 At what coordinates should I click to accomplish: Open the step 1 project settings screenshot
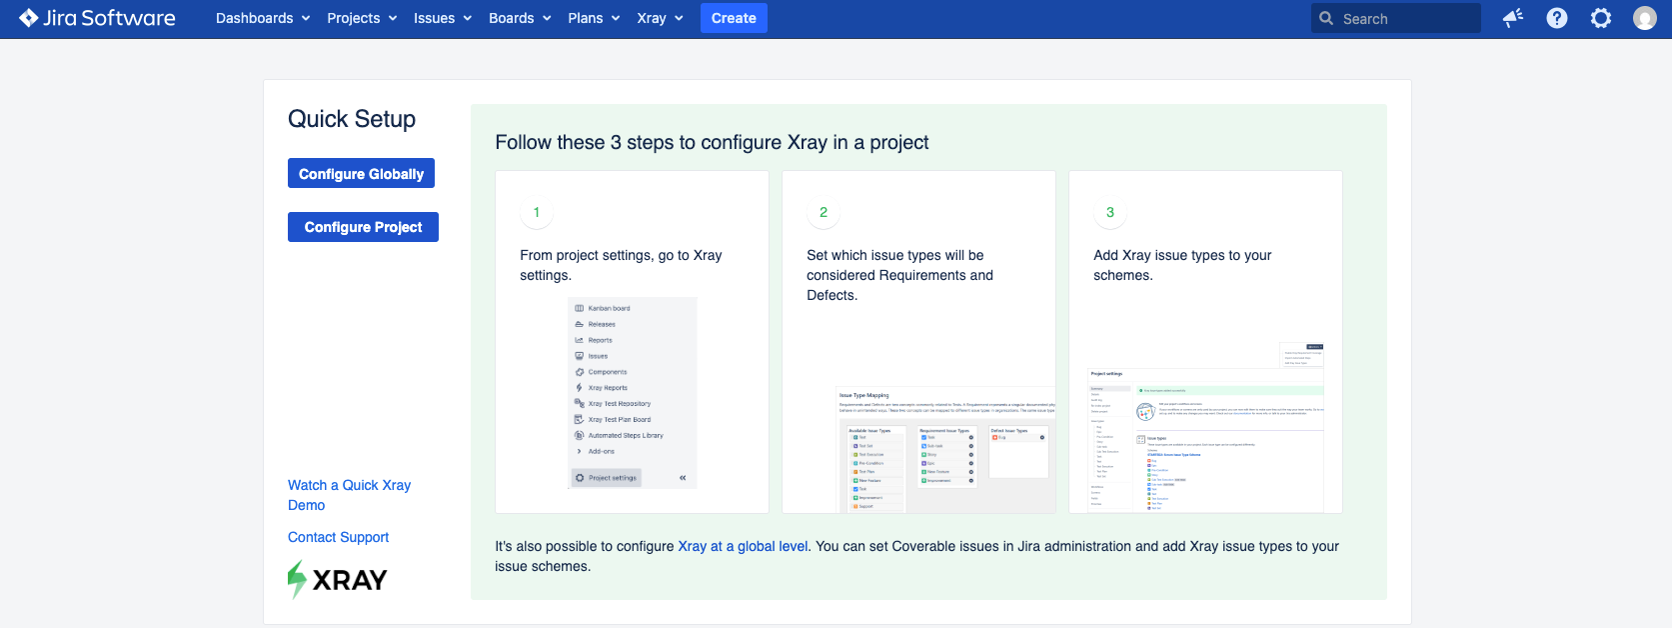(x=632, y=393)
